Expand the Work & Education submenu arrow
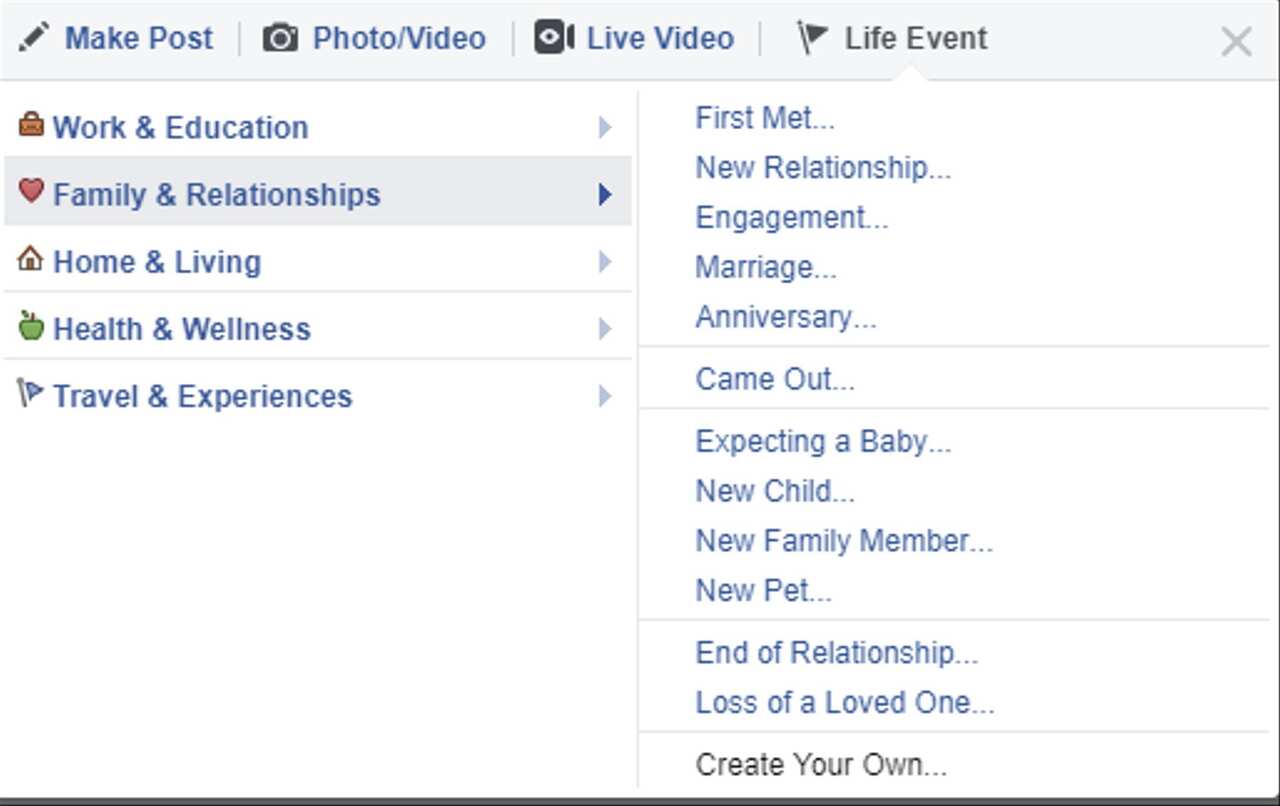1280x806 pixels. point(604,127)
